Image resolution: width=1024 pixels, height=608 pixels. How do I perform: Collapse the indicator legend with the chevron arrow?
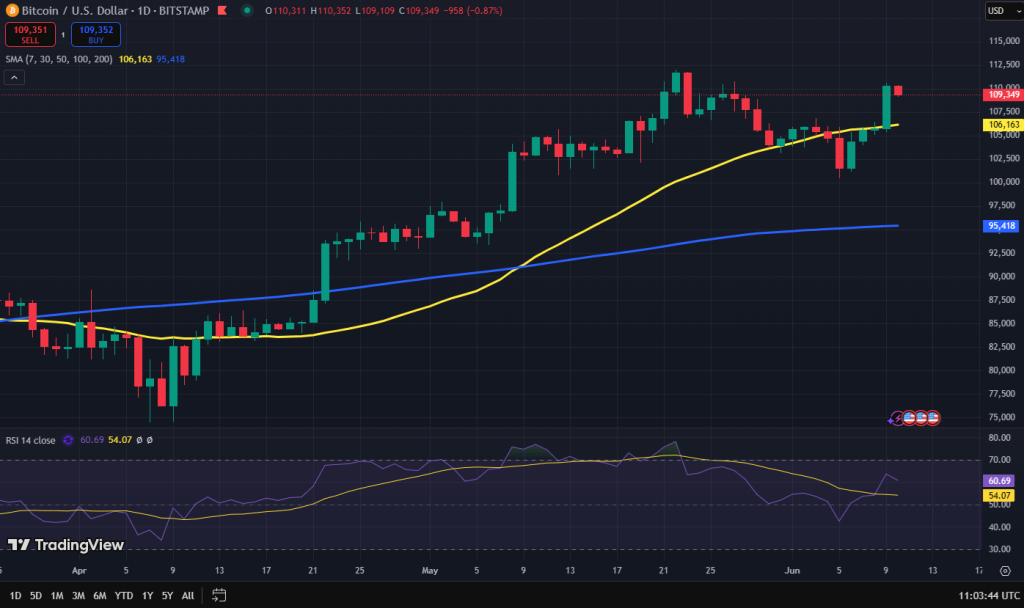tap(14, 76)
